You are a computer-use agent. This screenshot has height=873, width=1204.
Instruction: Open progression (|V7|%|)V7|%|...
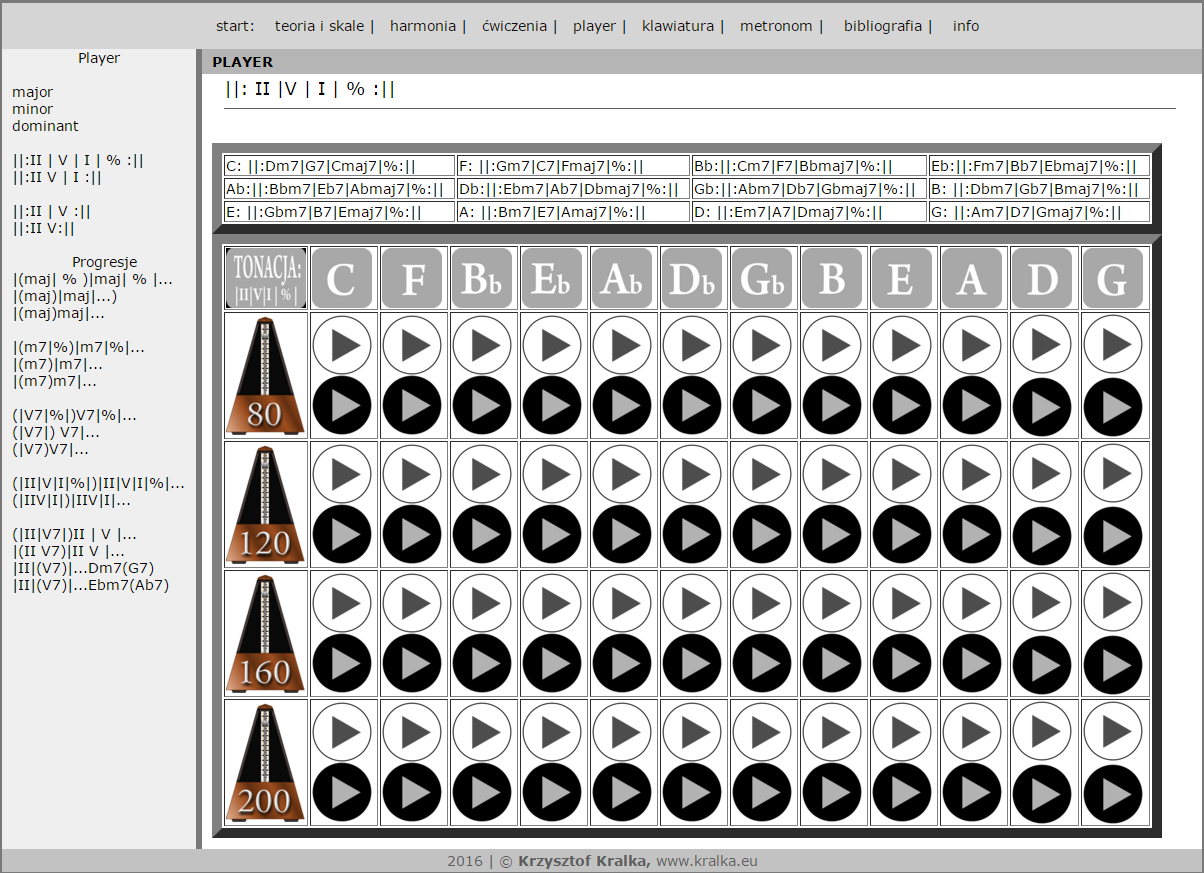pyautogui.click(x=75, y=415)
